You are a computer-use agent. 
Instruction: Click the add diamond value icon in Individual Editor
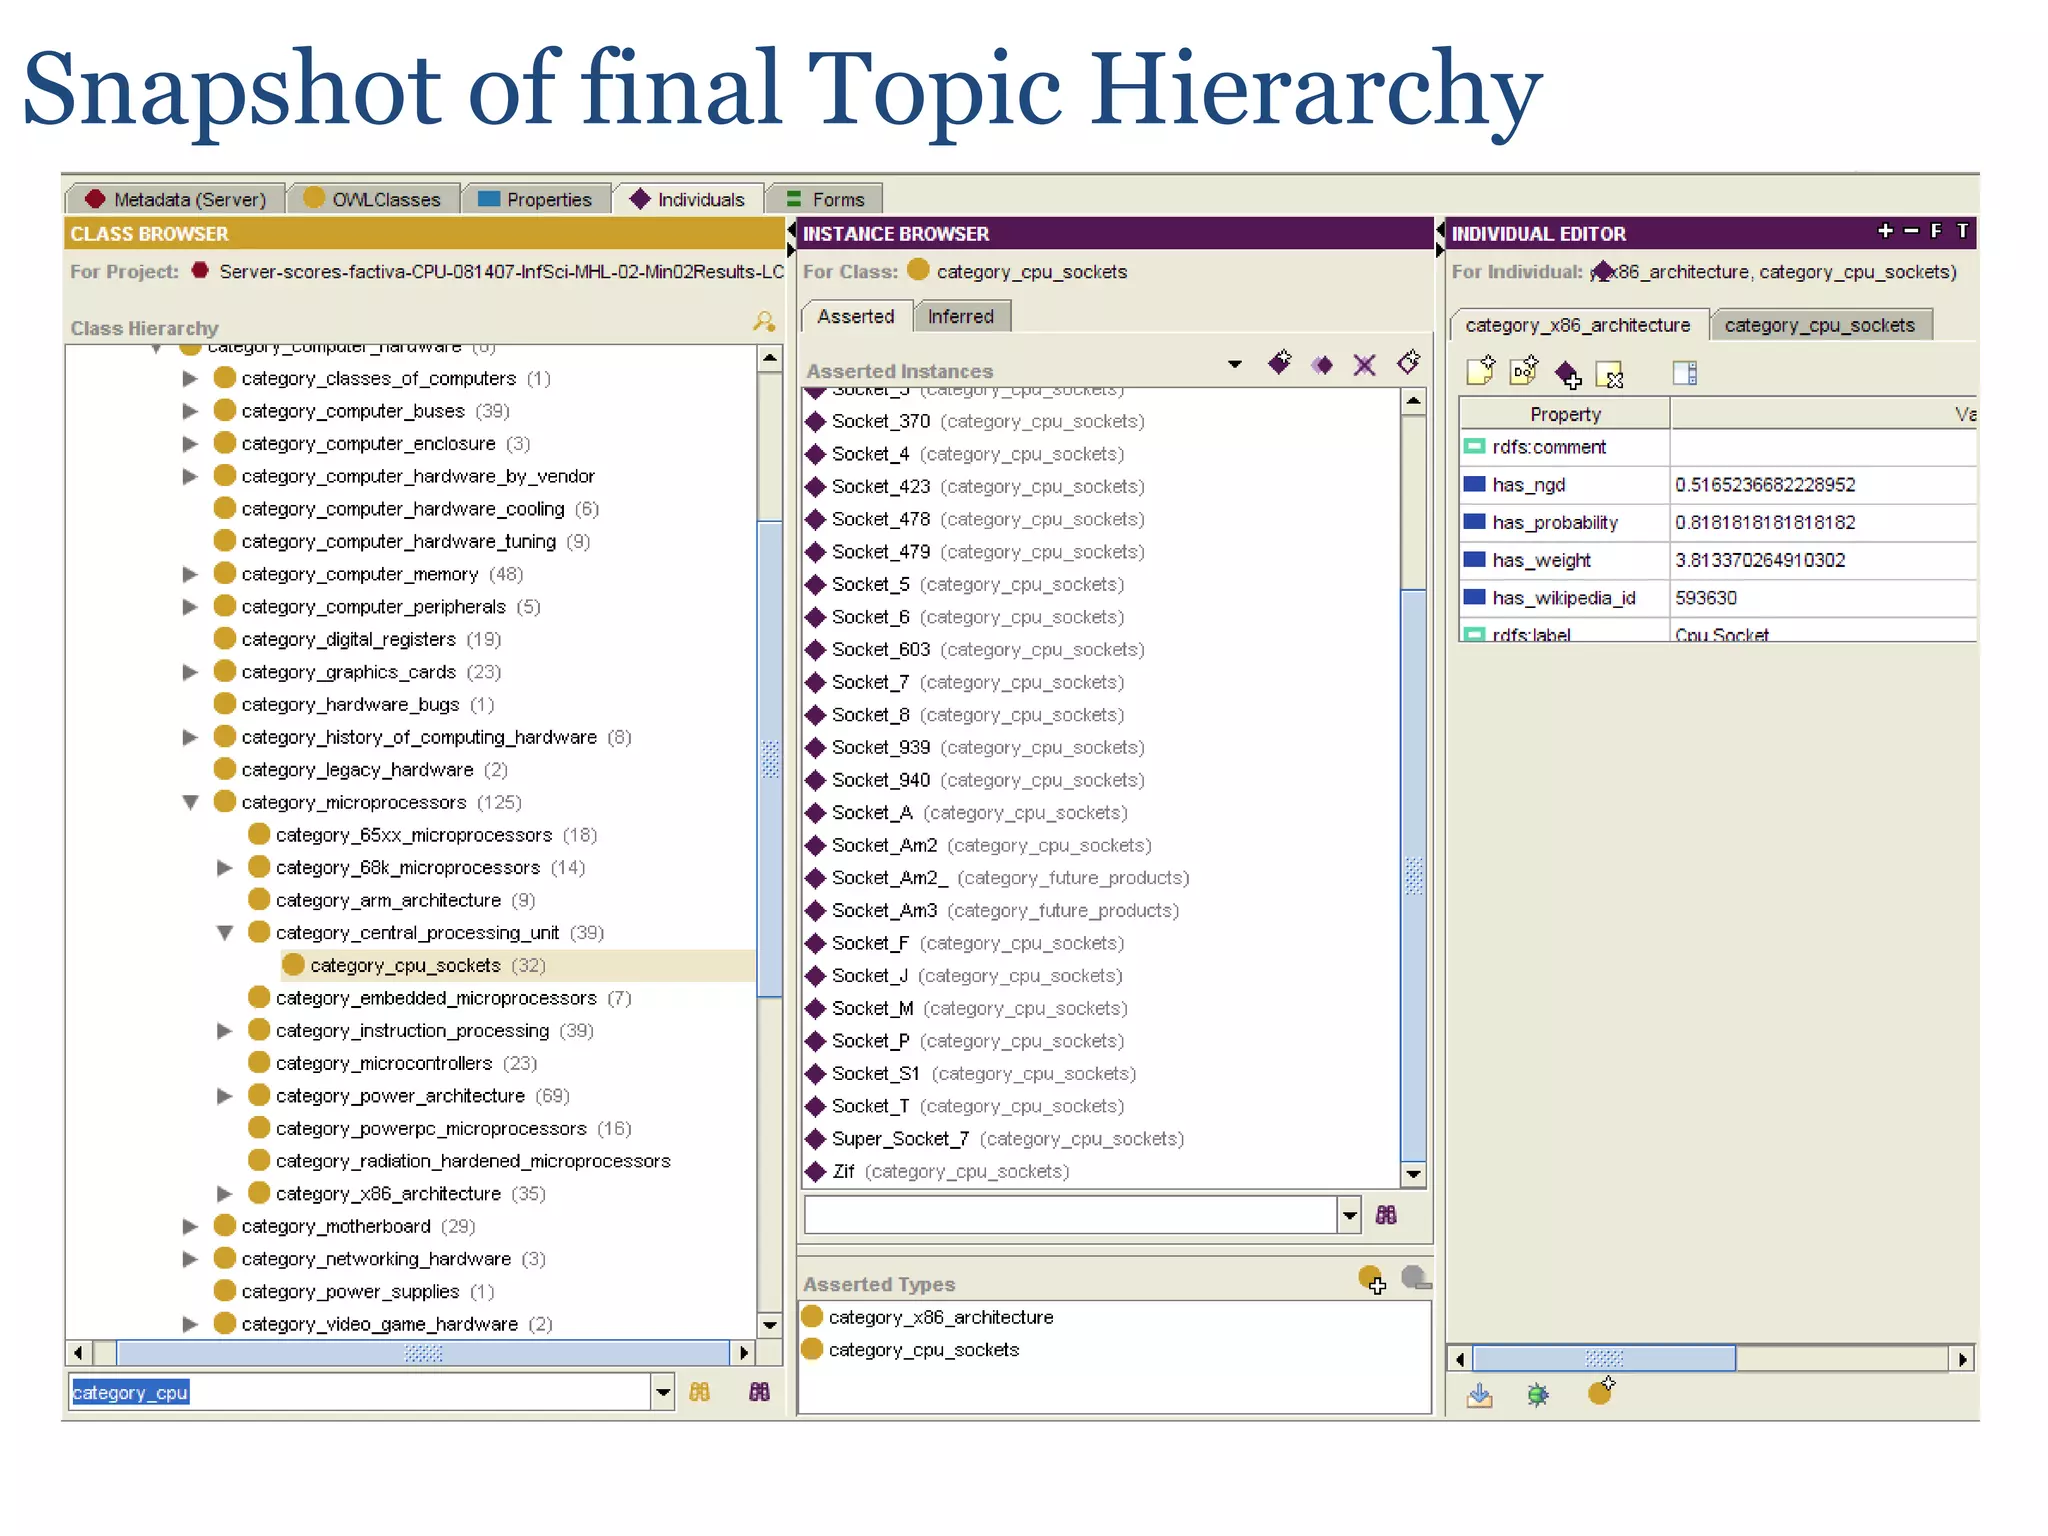1568,374
